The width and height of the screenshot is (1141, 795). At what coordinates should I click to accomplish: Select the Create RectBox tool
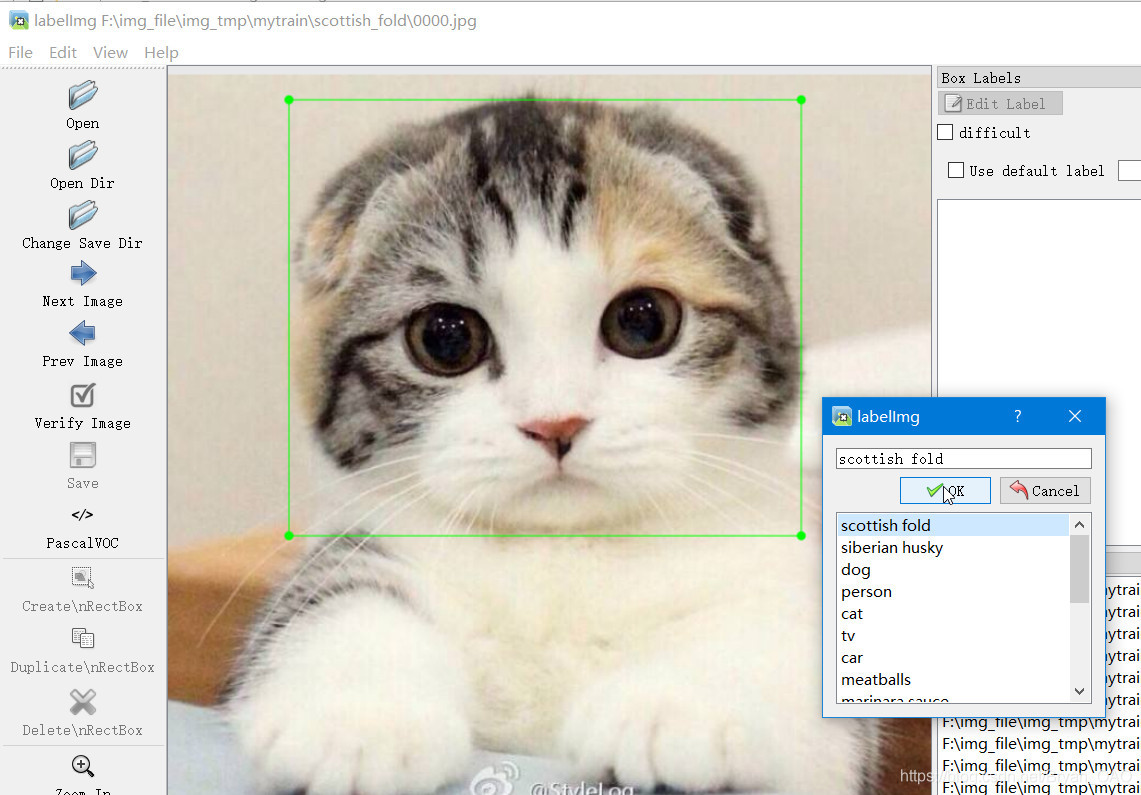tap(82, 578)
